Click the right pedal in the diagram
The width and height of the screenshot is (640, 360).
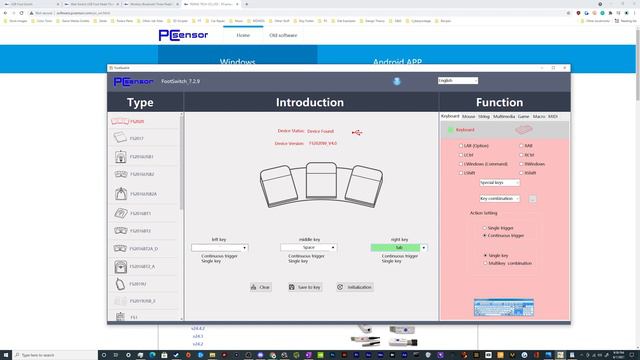click(x=364, y=186)
